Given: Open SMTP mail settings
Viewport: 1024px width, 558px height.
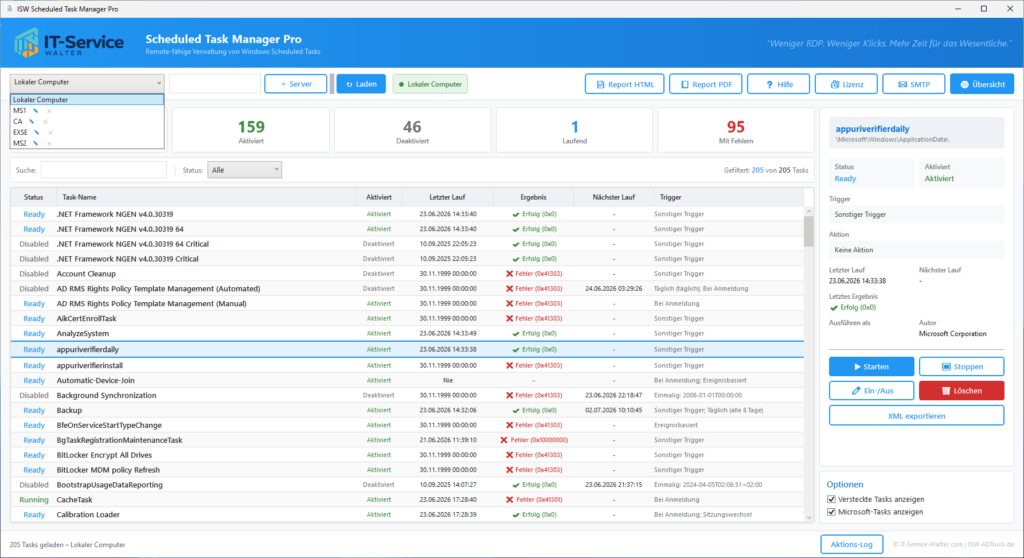Looking at the screenshot, I should pos(914,84).
